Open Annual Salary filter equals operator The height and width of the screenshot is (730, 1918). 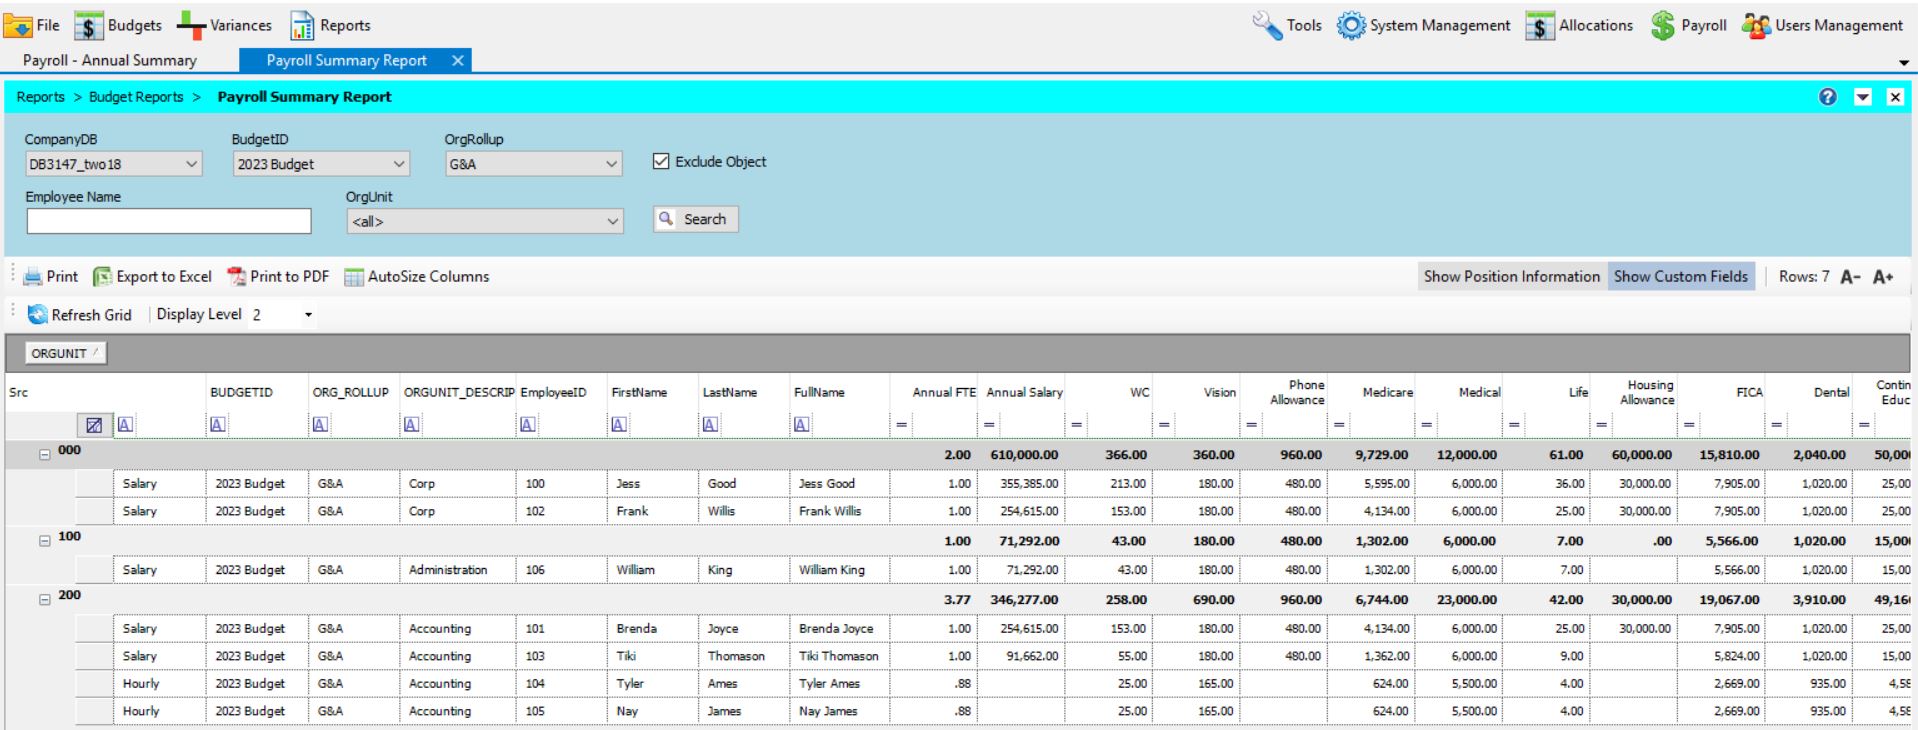(989, 425)
